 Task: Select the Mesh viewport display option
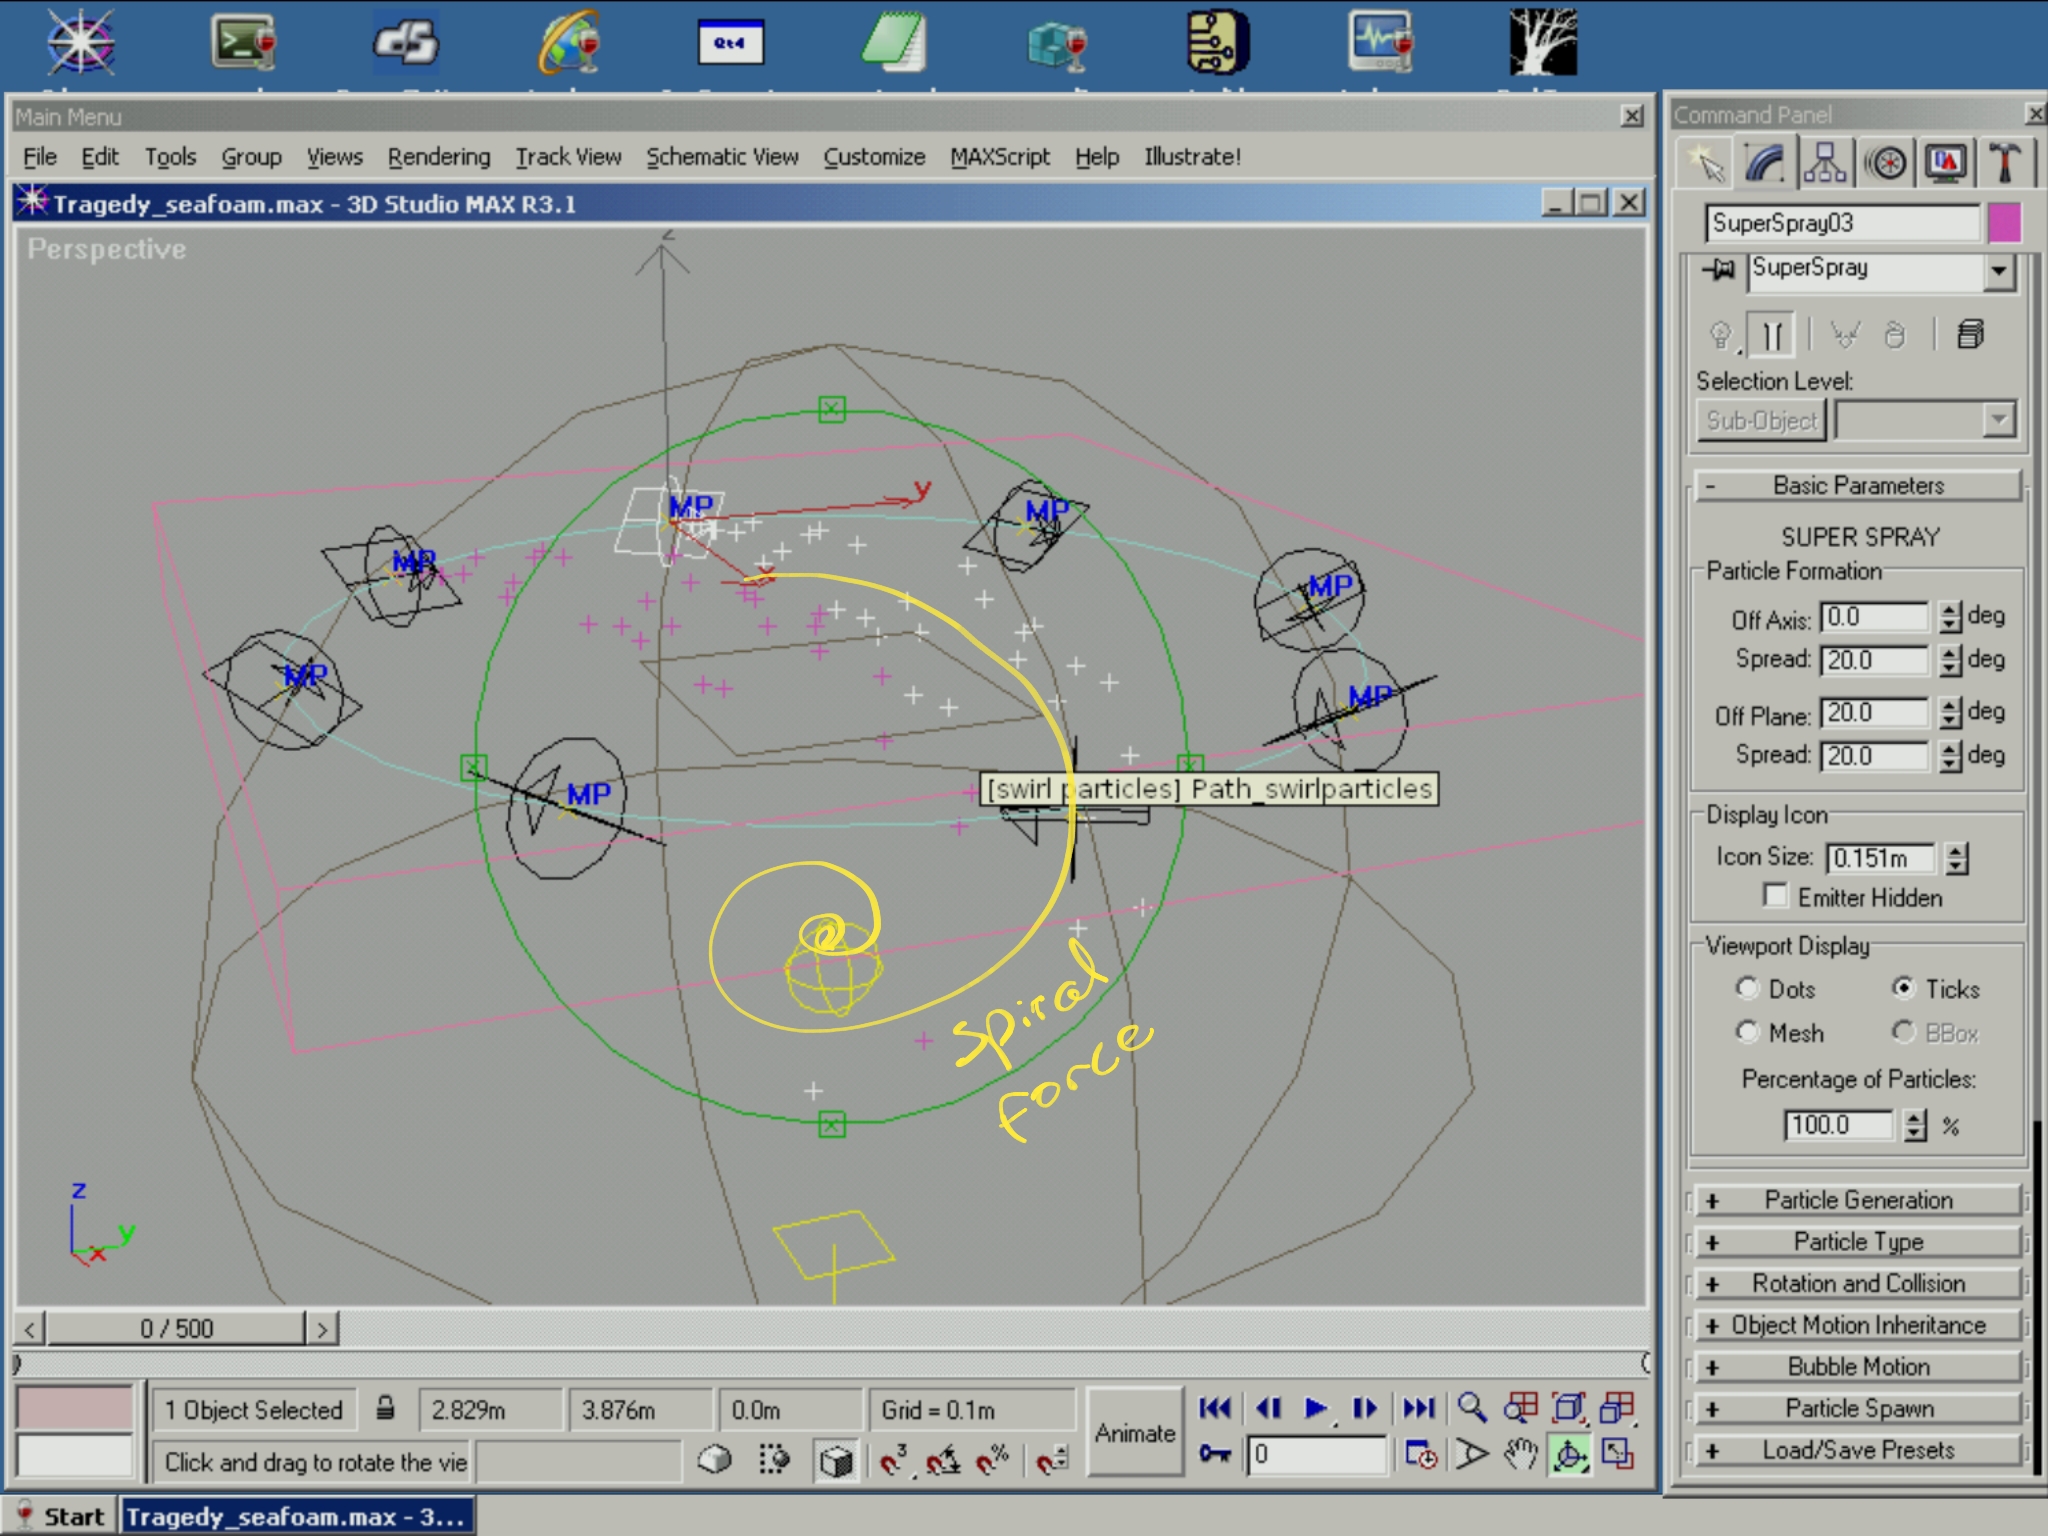point(1747,1031)
